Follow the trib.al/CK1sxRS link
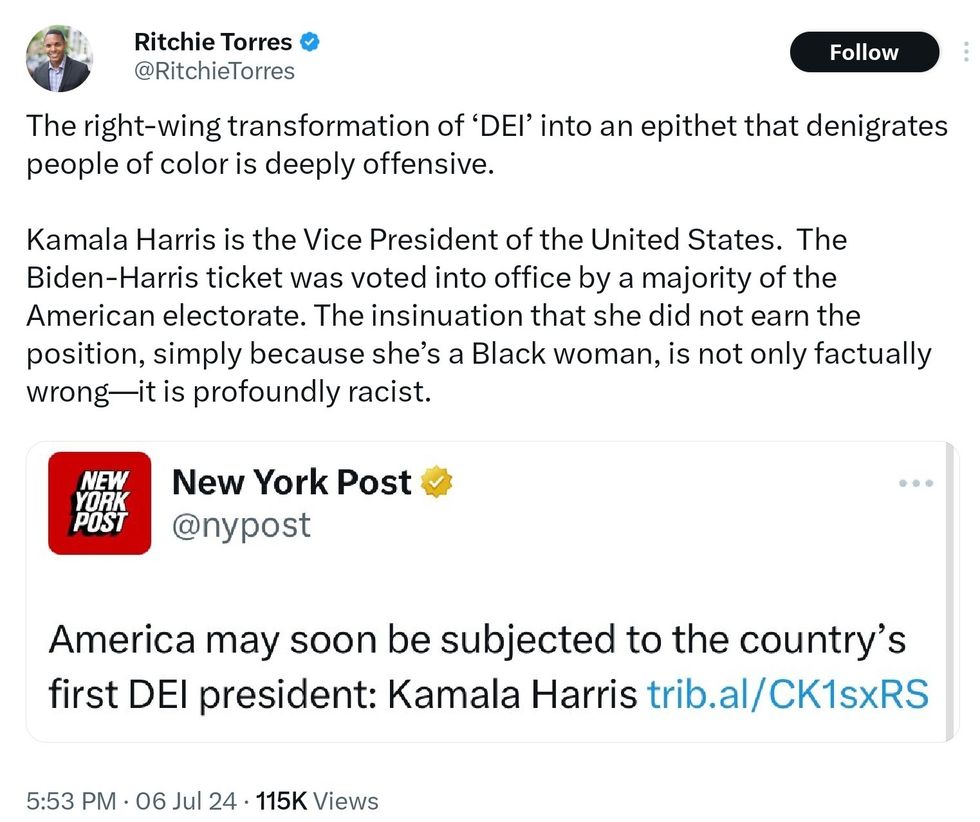This screenshot has width=980, height=822. (x=788, y=693)
